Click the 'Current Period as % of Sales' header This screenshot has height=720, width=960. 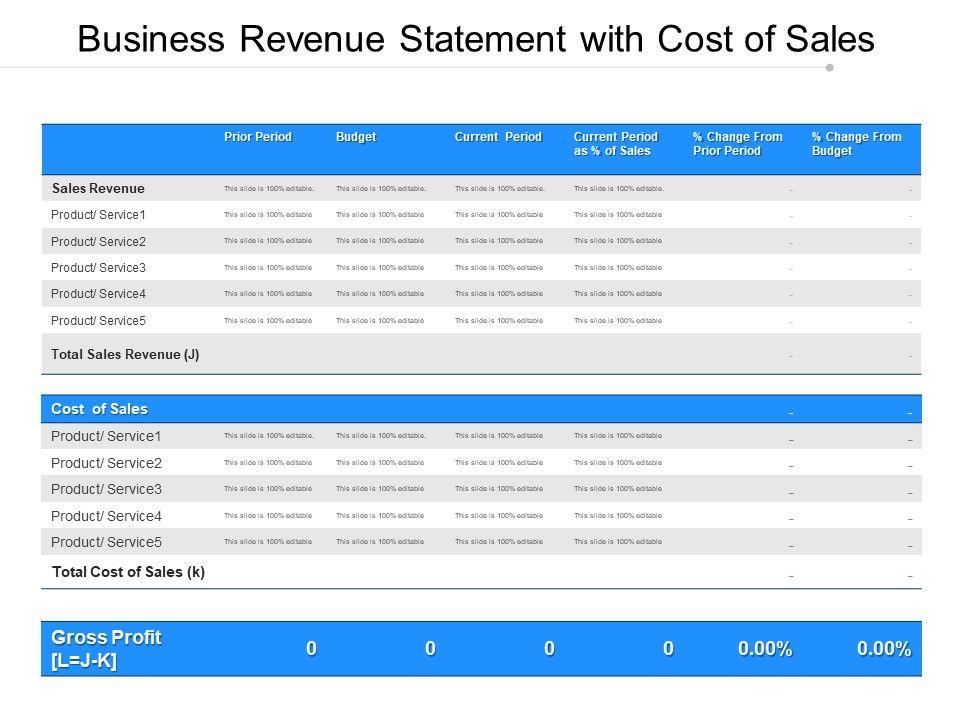point(616,144)
